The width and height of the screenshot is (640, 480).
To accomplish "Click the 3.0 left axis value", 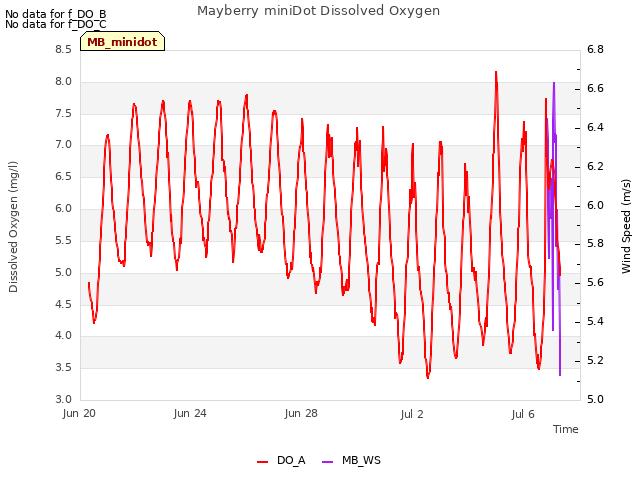I will 63,399.
